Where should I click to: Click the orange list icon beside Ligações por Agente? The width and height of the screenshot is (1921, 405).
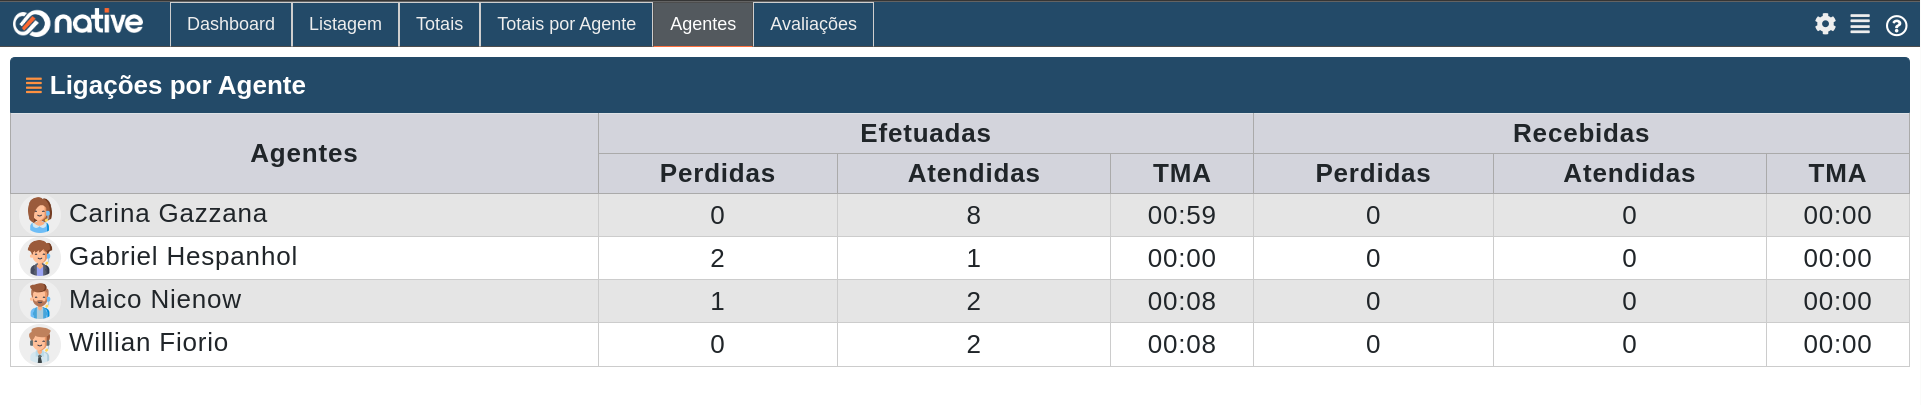click(x=33, y=86)
